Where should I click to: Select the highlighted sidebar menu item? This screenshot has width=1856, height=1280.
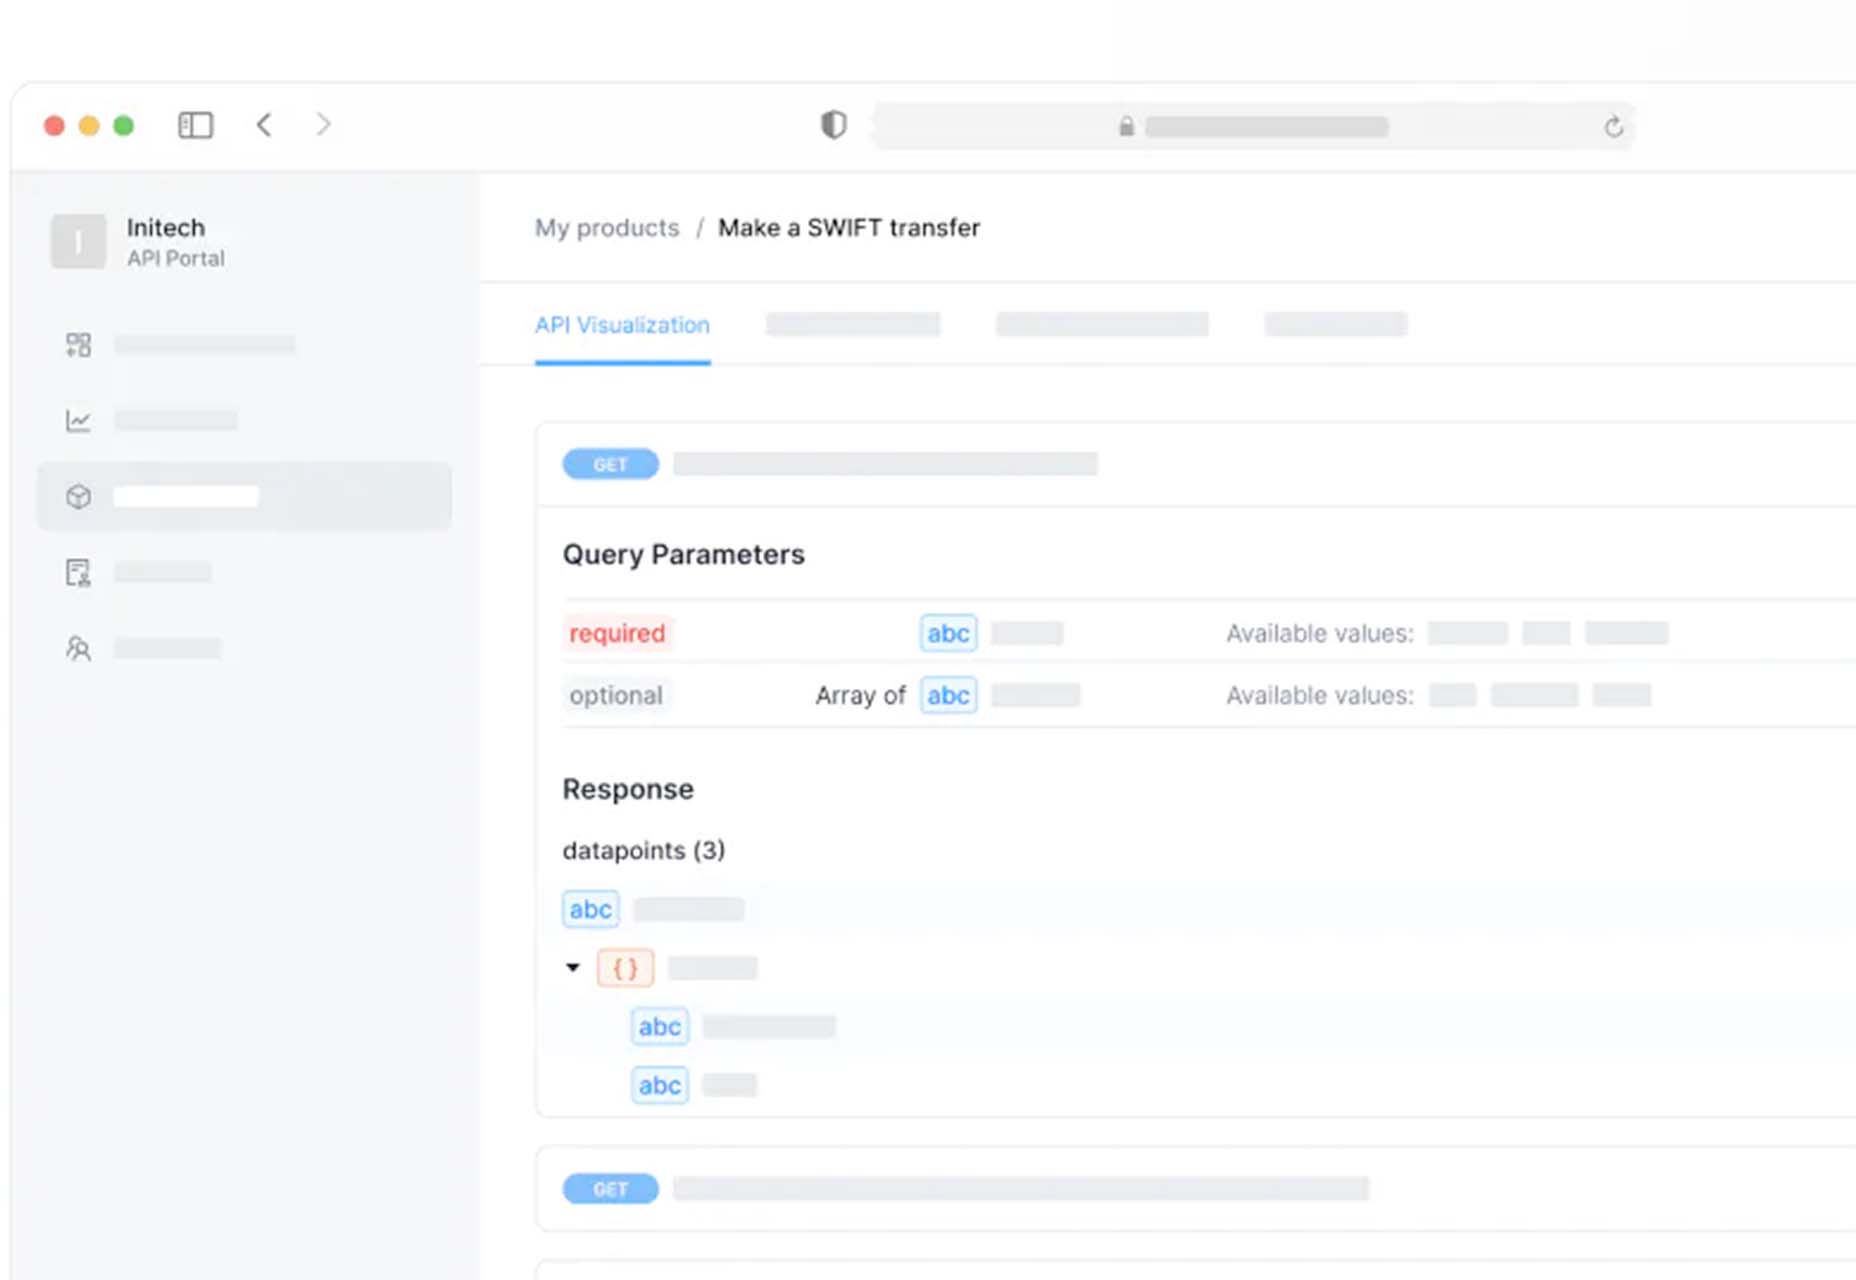244,496
